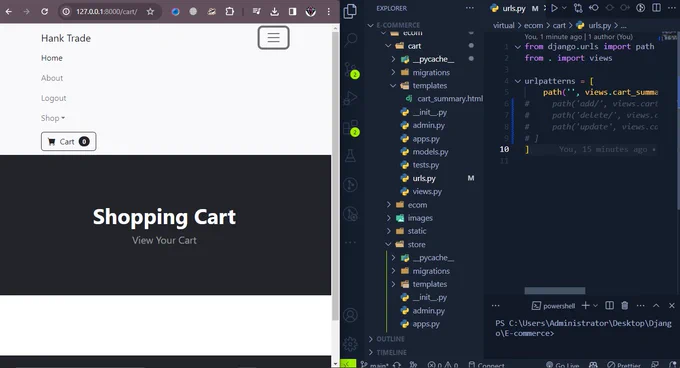Open Source Control activity icon
680x368 pixels.
tap(350, 69)
